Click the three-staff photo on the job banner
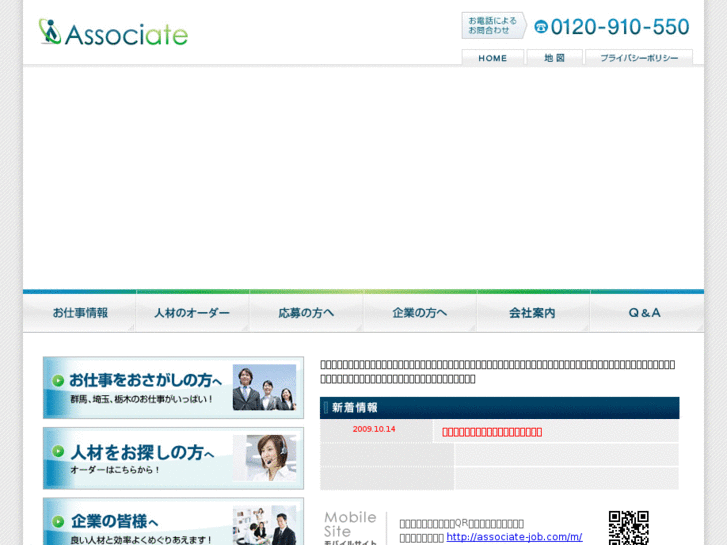The height and width of the screenshot is (545, 727). pos(264,387)
